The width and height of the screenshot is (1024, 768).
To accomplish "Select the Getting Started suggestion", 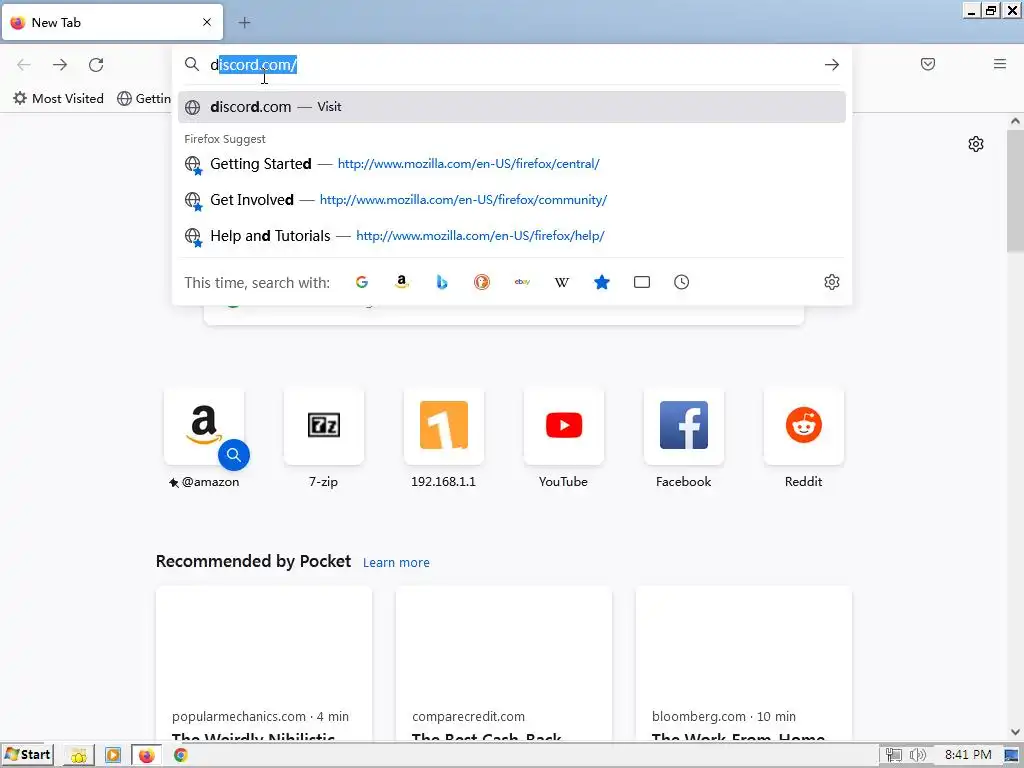I will tap(511, 164).
